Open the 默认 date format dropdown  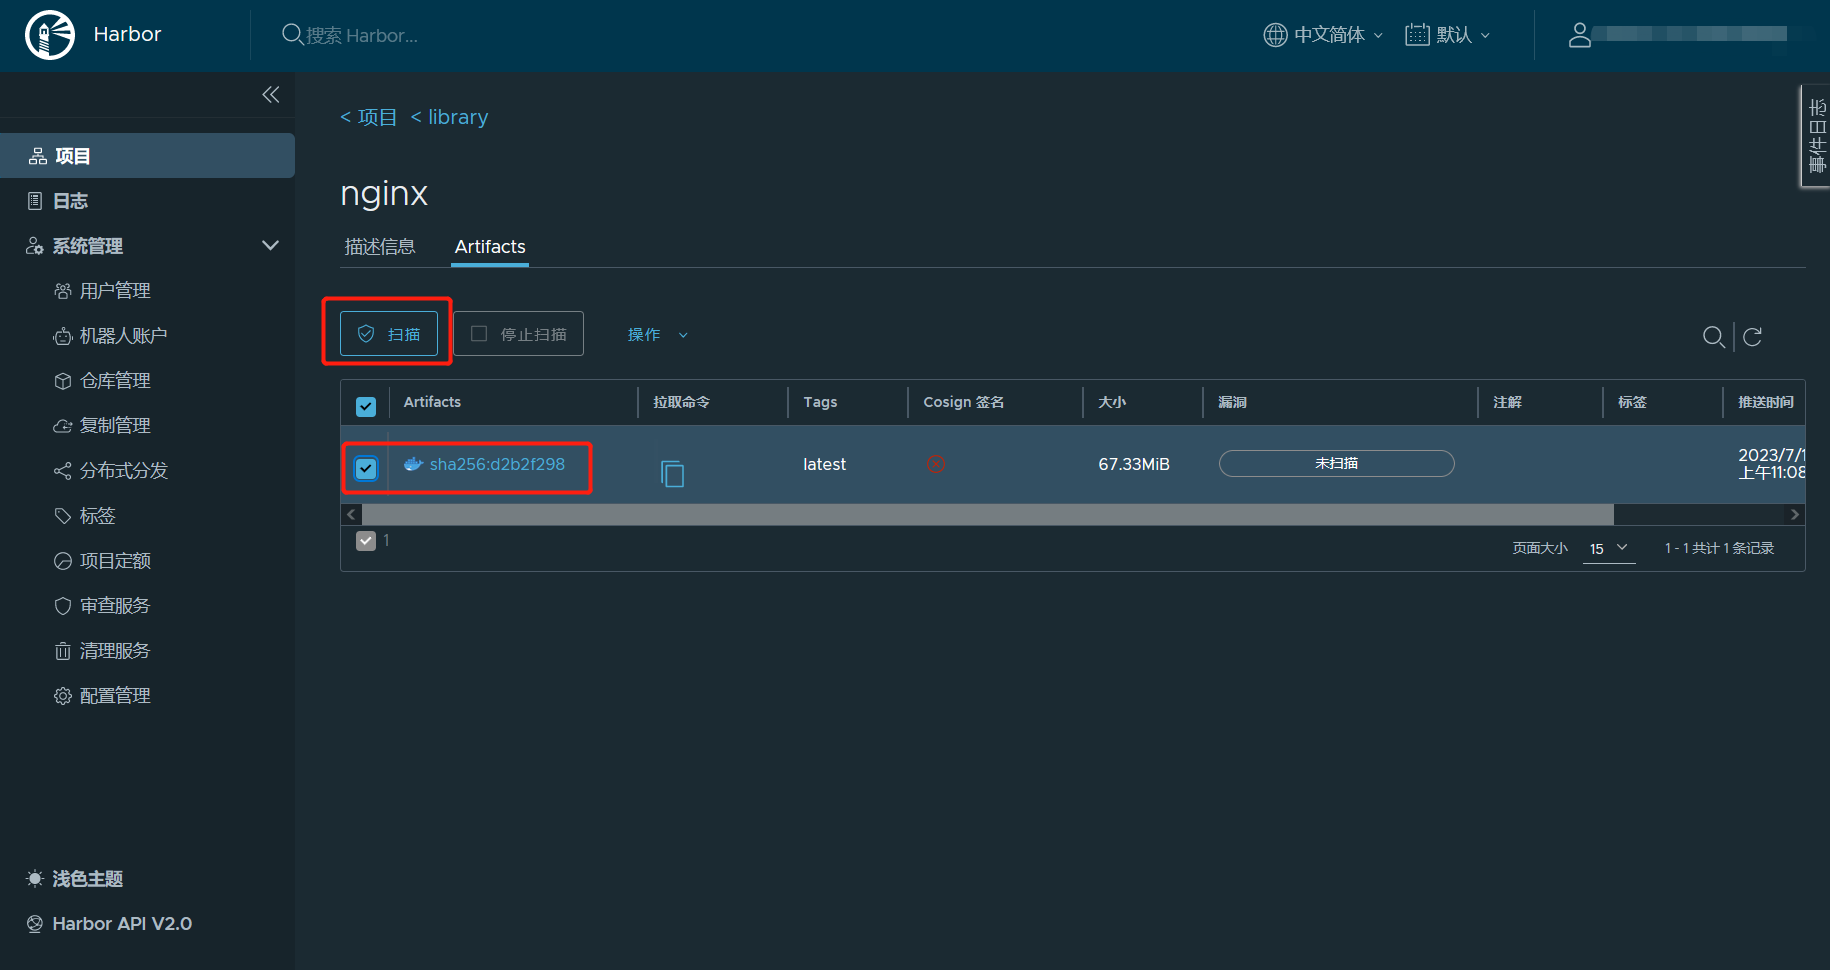click(1448, 35)
